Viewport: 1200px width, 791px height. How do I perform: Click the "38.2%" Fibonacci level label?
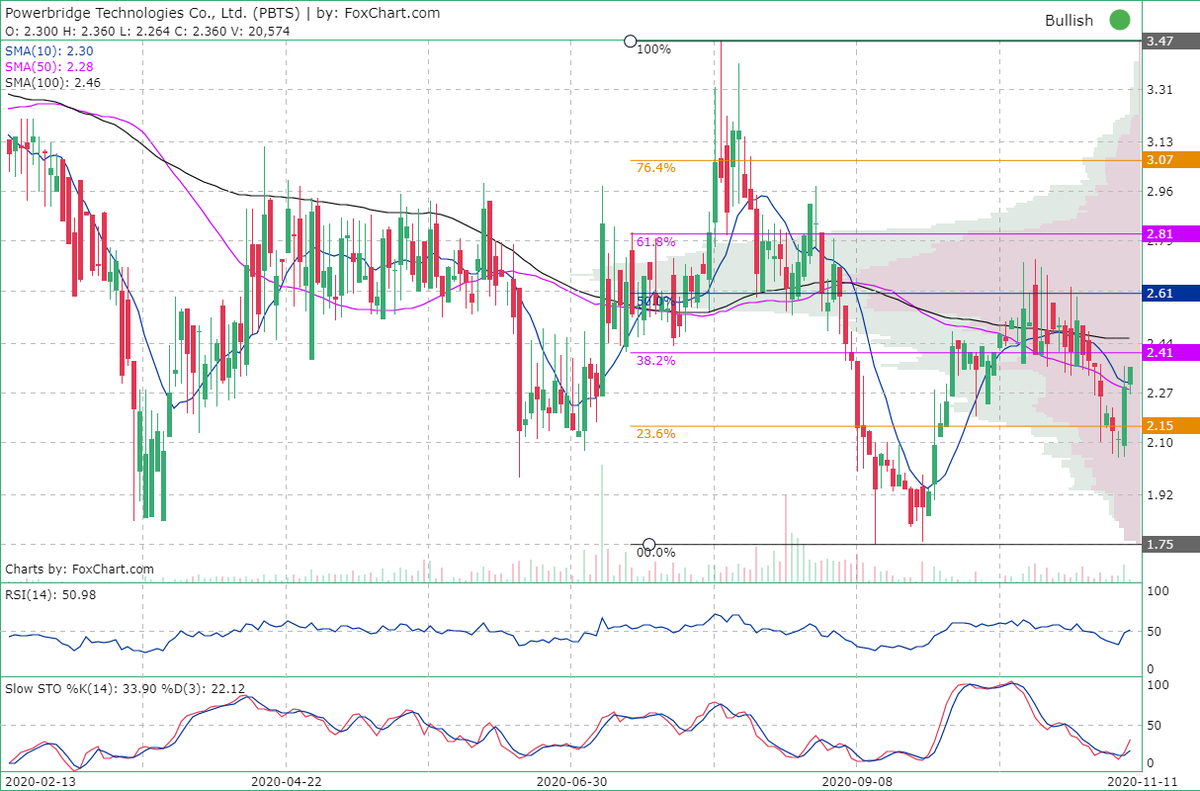click(656, 361)
